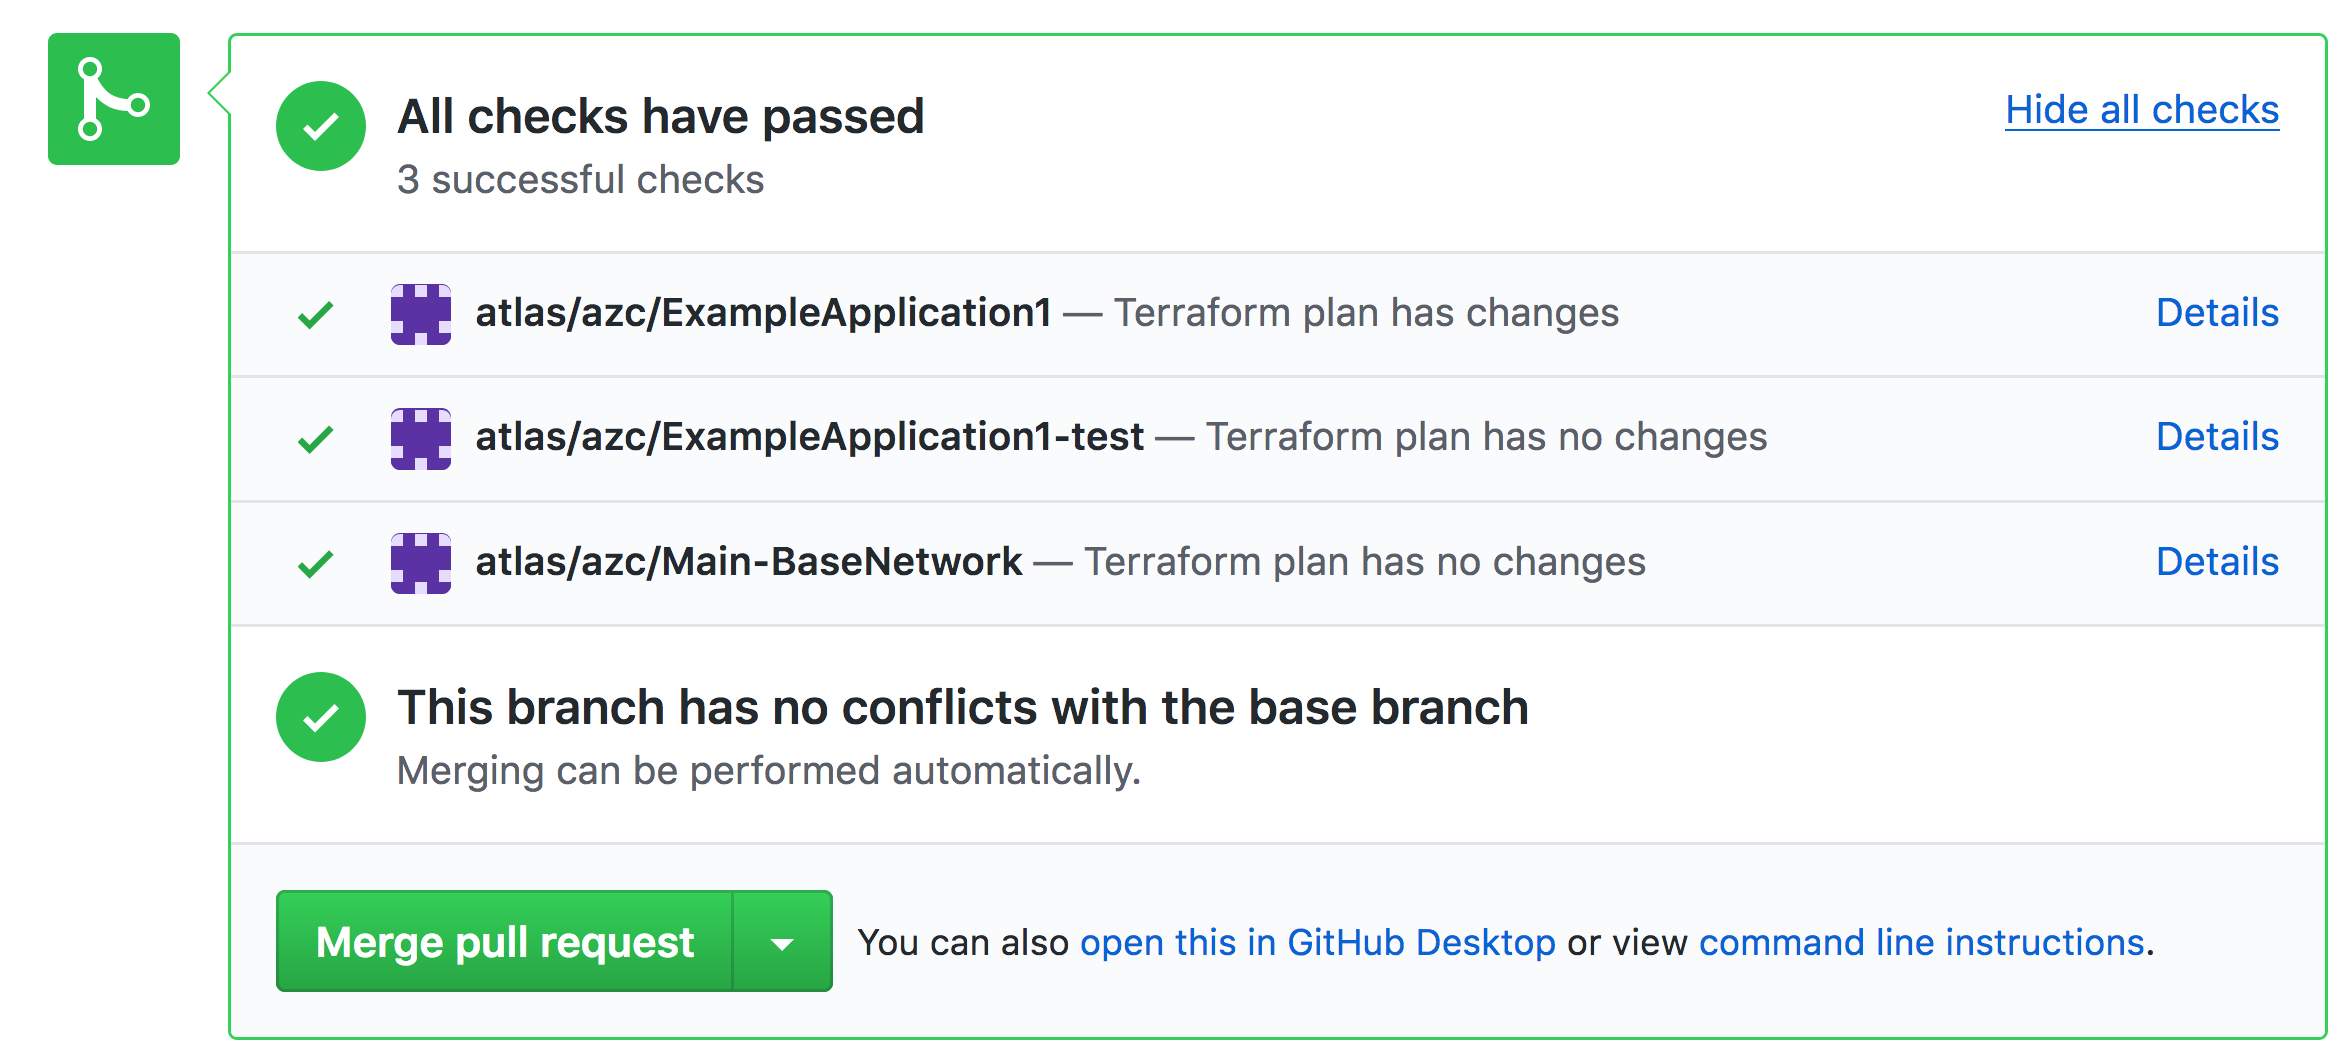Click the no-conflicts green circle checkmark
This screenshot has height=1056, width=2342.
click(320, 717)
